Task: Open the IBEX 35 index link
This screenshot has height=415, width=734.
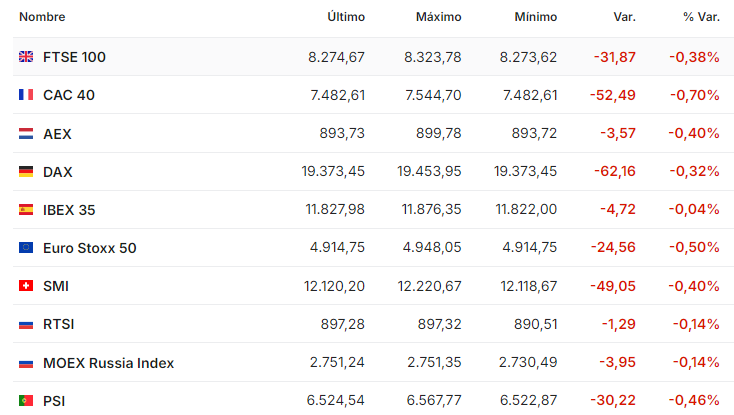Action: coord(69,210)
